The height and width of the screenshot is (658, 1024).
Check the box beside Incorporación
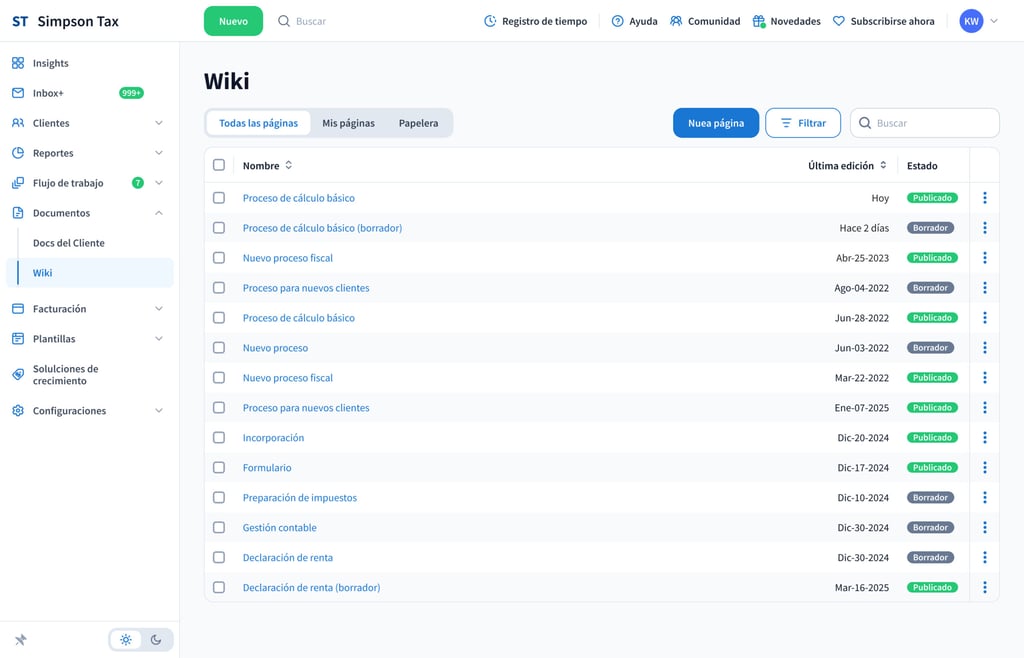[219, 438]
